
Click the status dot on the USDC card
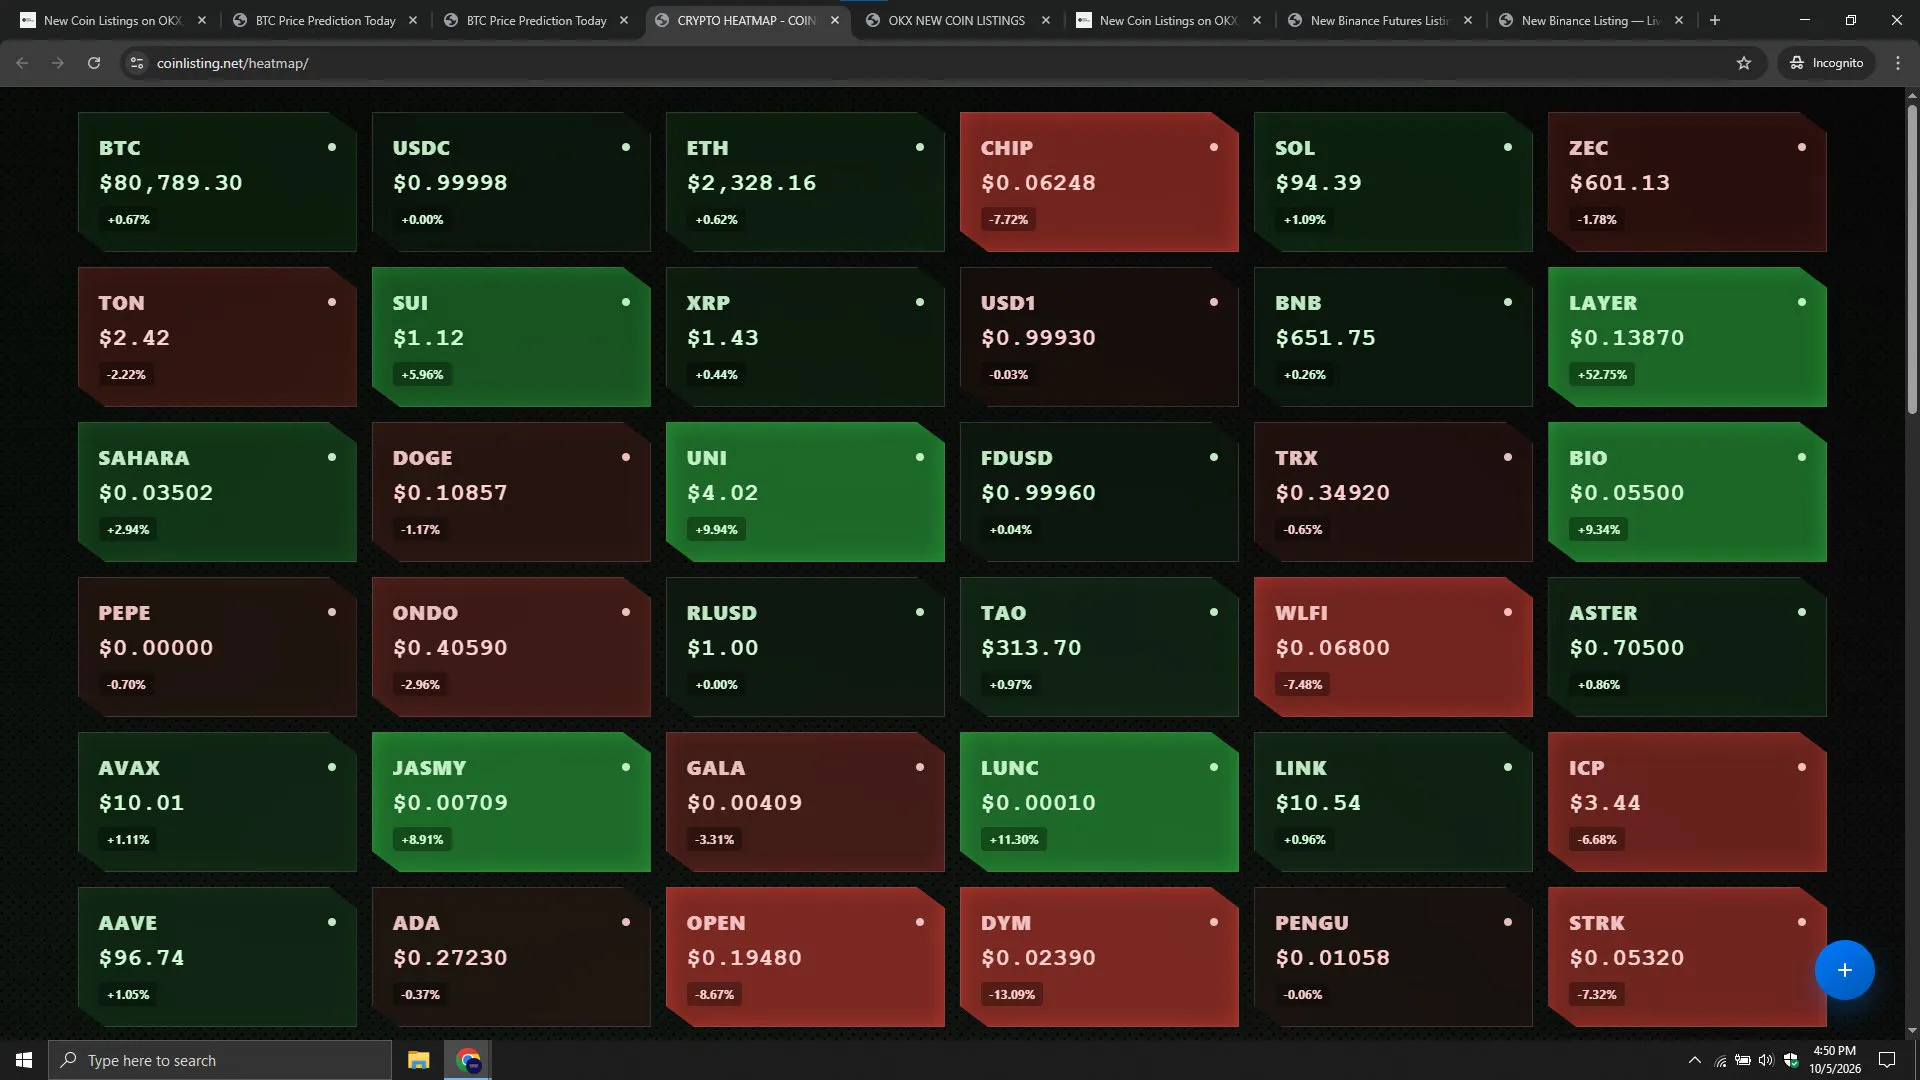tap(626, 147)
